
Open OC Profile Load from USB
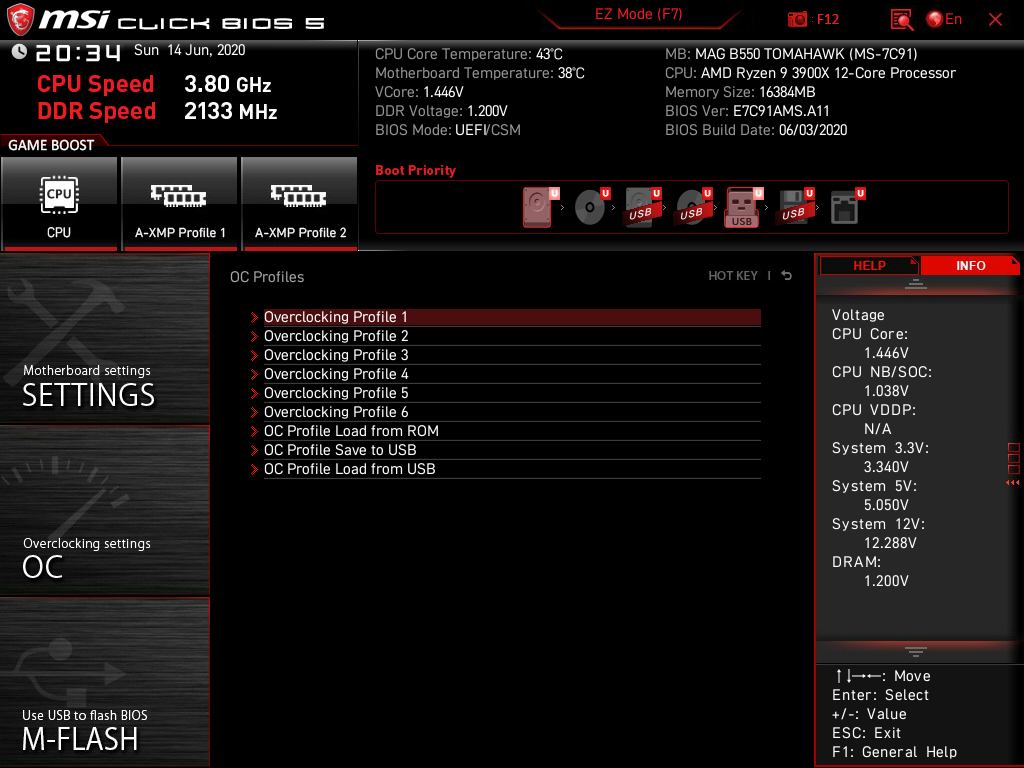(x=512, y=469)
